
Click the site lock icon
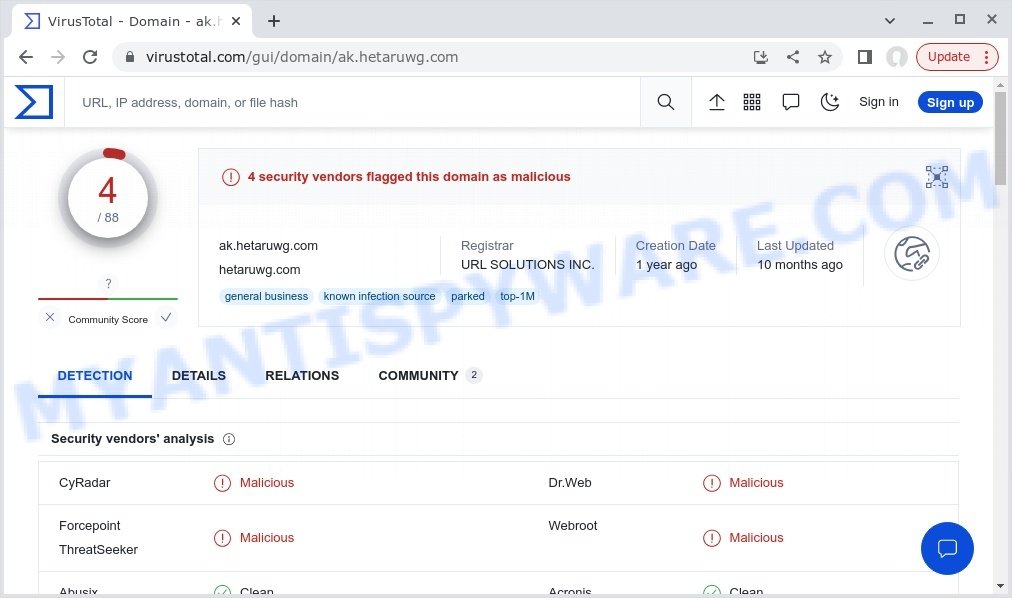(x=130, y=57)
